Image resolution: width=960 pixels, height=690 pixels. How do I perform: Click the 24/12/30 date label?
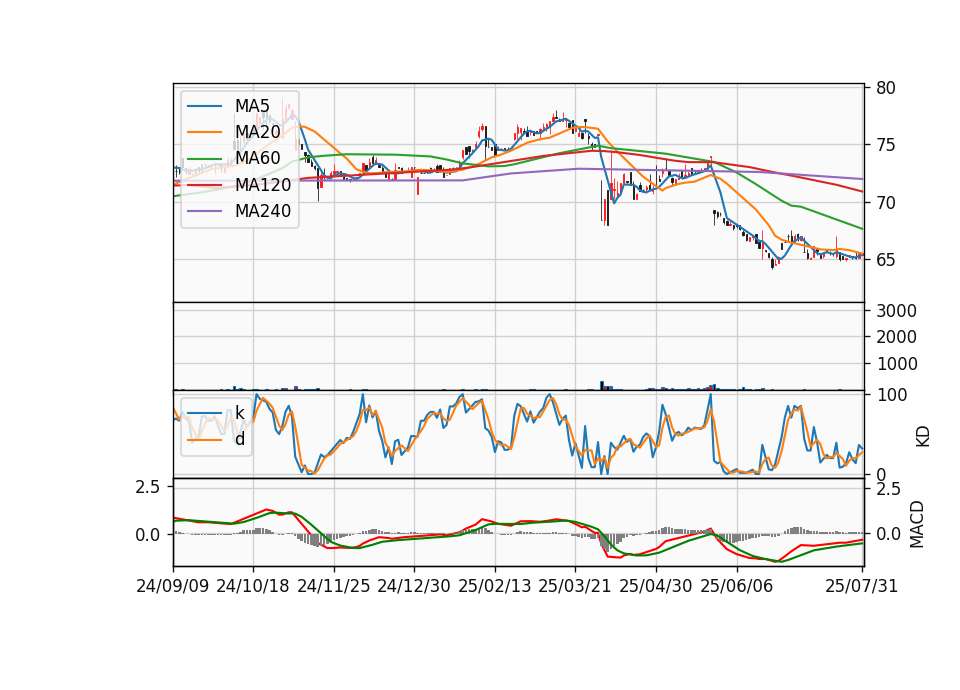(x=414, y=586)
